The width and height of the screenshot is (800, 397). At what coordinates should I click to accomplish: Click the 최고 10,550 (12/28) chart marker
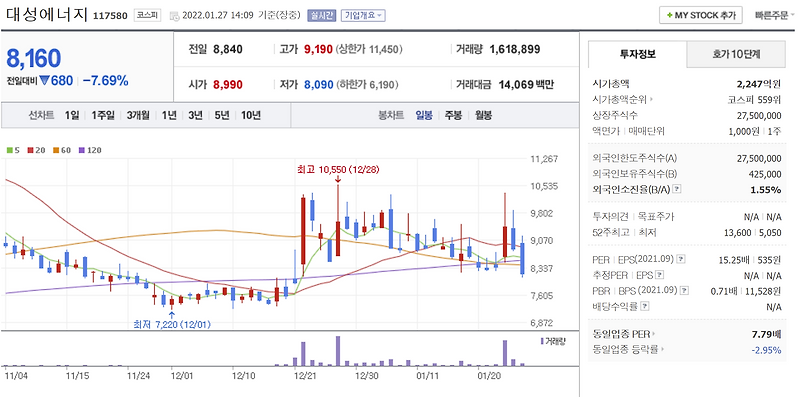(337, 169)
